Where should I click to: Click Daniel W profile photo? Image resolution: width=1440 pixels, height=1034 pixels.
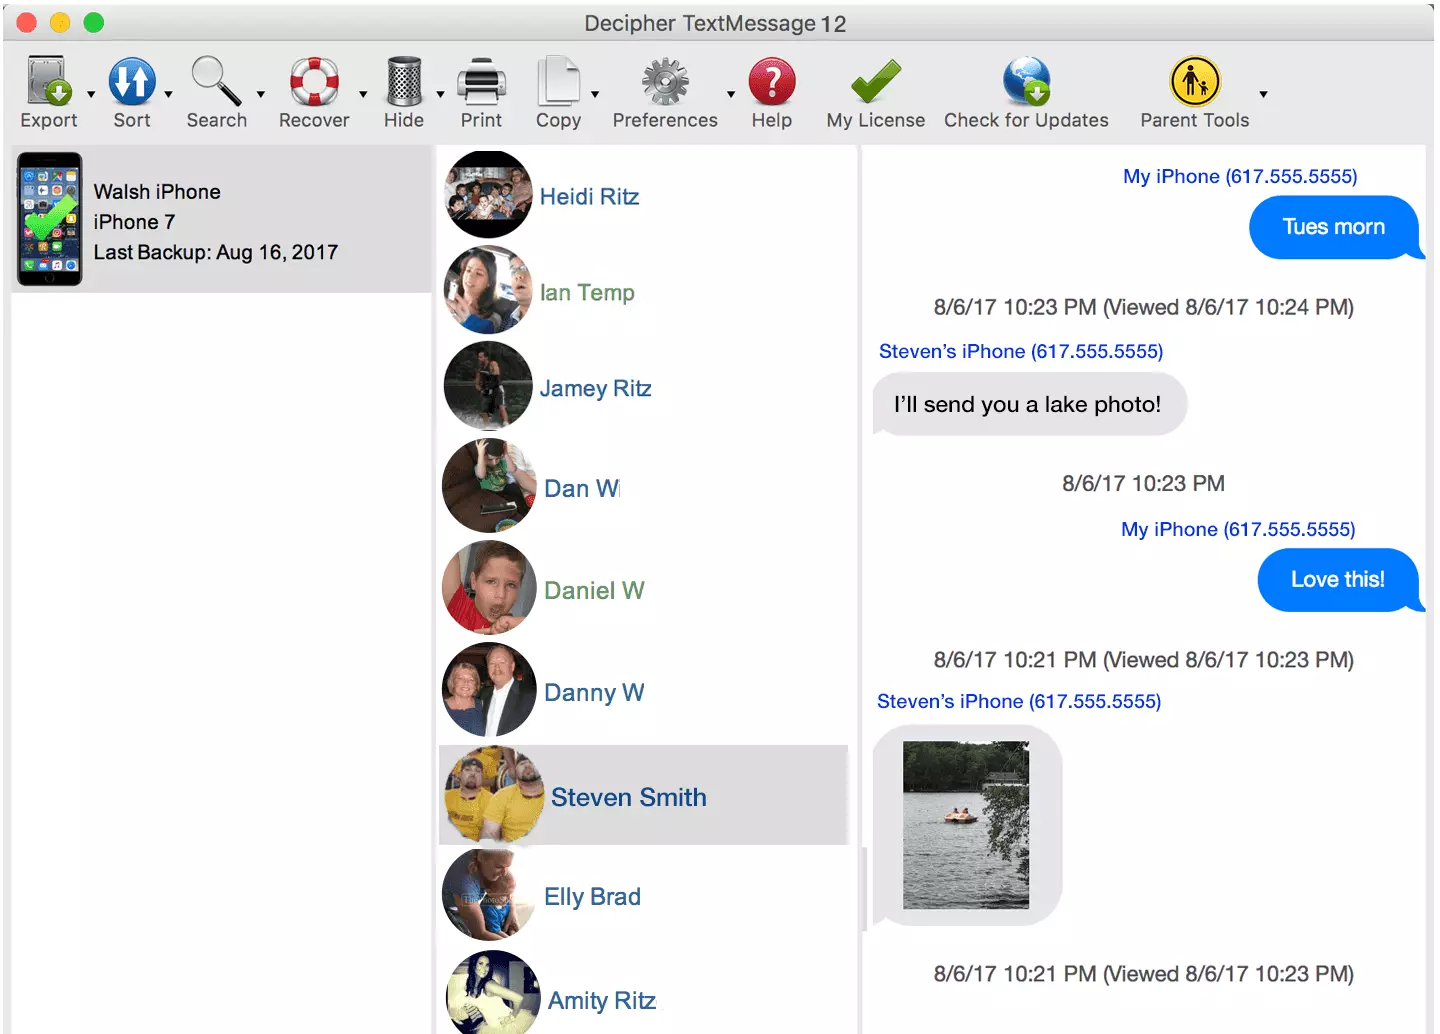(x=489, y=588)
